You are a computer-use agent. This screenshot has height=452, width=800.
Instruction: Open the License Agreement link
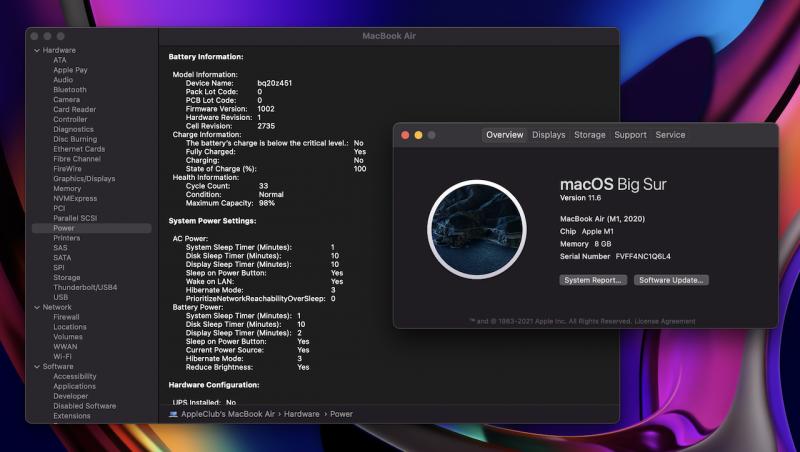pyautogui.click(x=665, y=321)
